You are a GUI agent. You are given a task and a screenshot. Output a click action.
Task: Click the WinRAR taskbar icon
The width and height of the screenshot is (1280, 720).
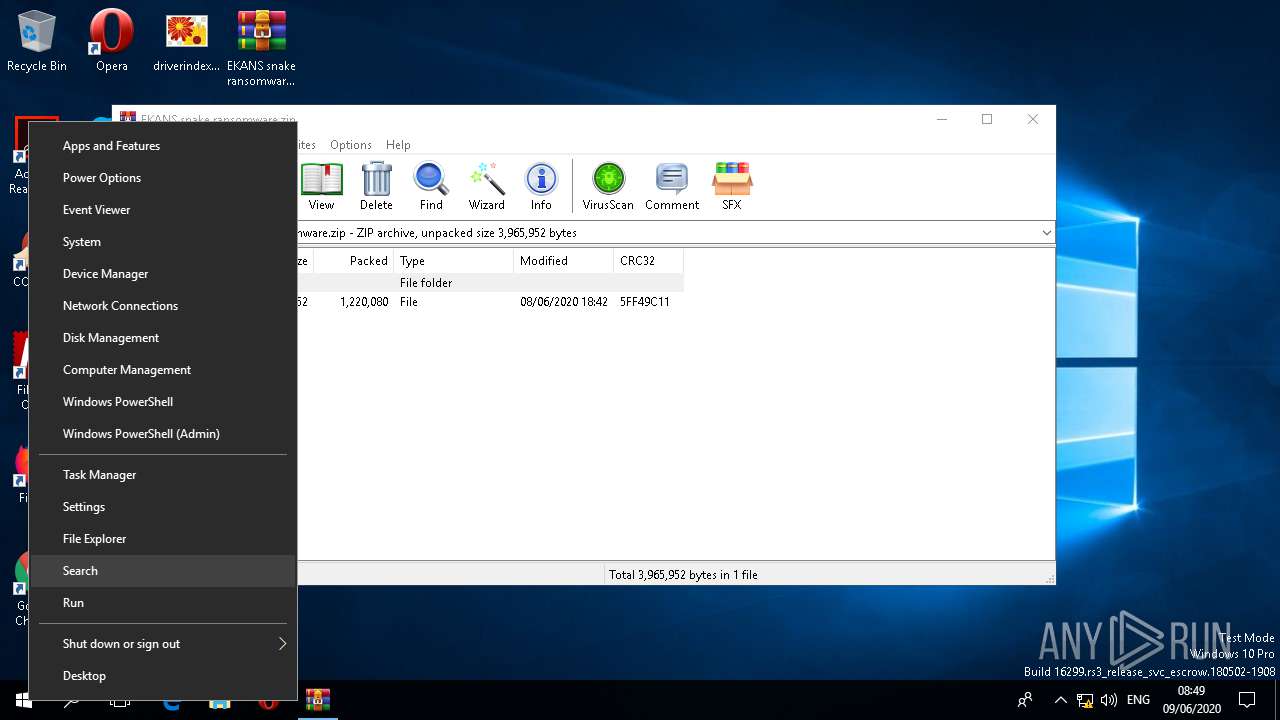coord(318,700)
